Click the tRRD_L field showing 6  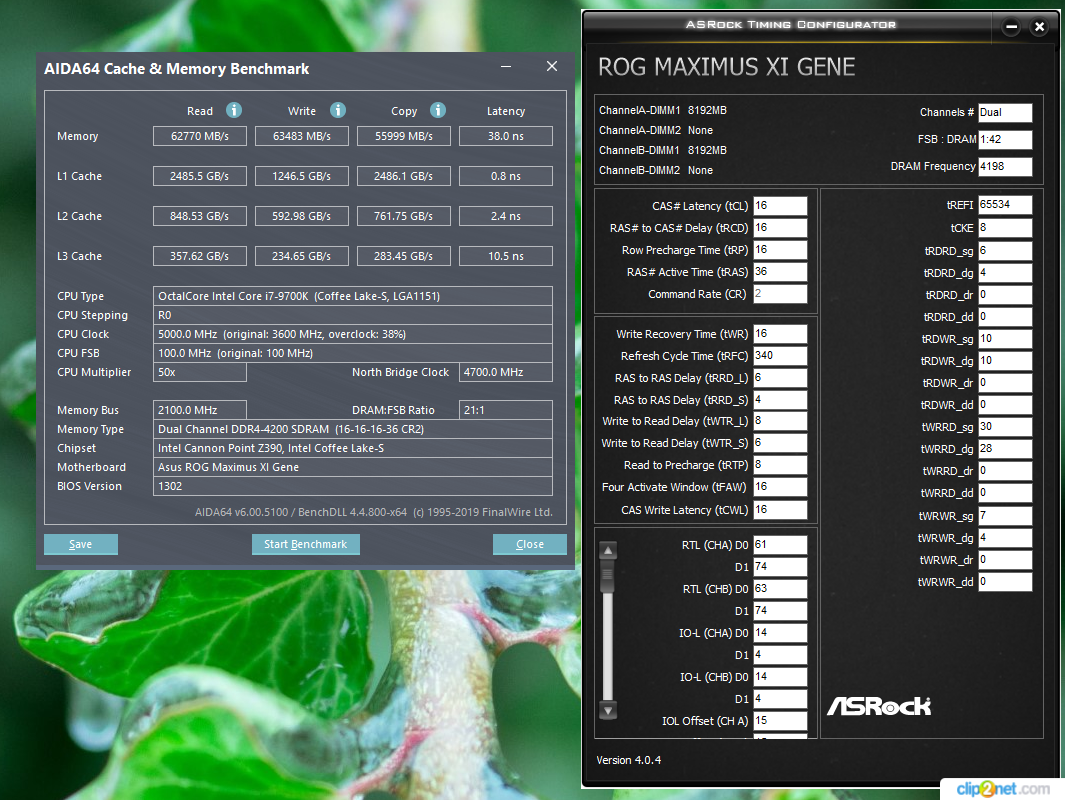coord(780,378)
